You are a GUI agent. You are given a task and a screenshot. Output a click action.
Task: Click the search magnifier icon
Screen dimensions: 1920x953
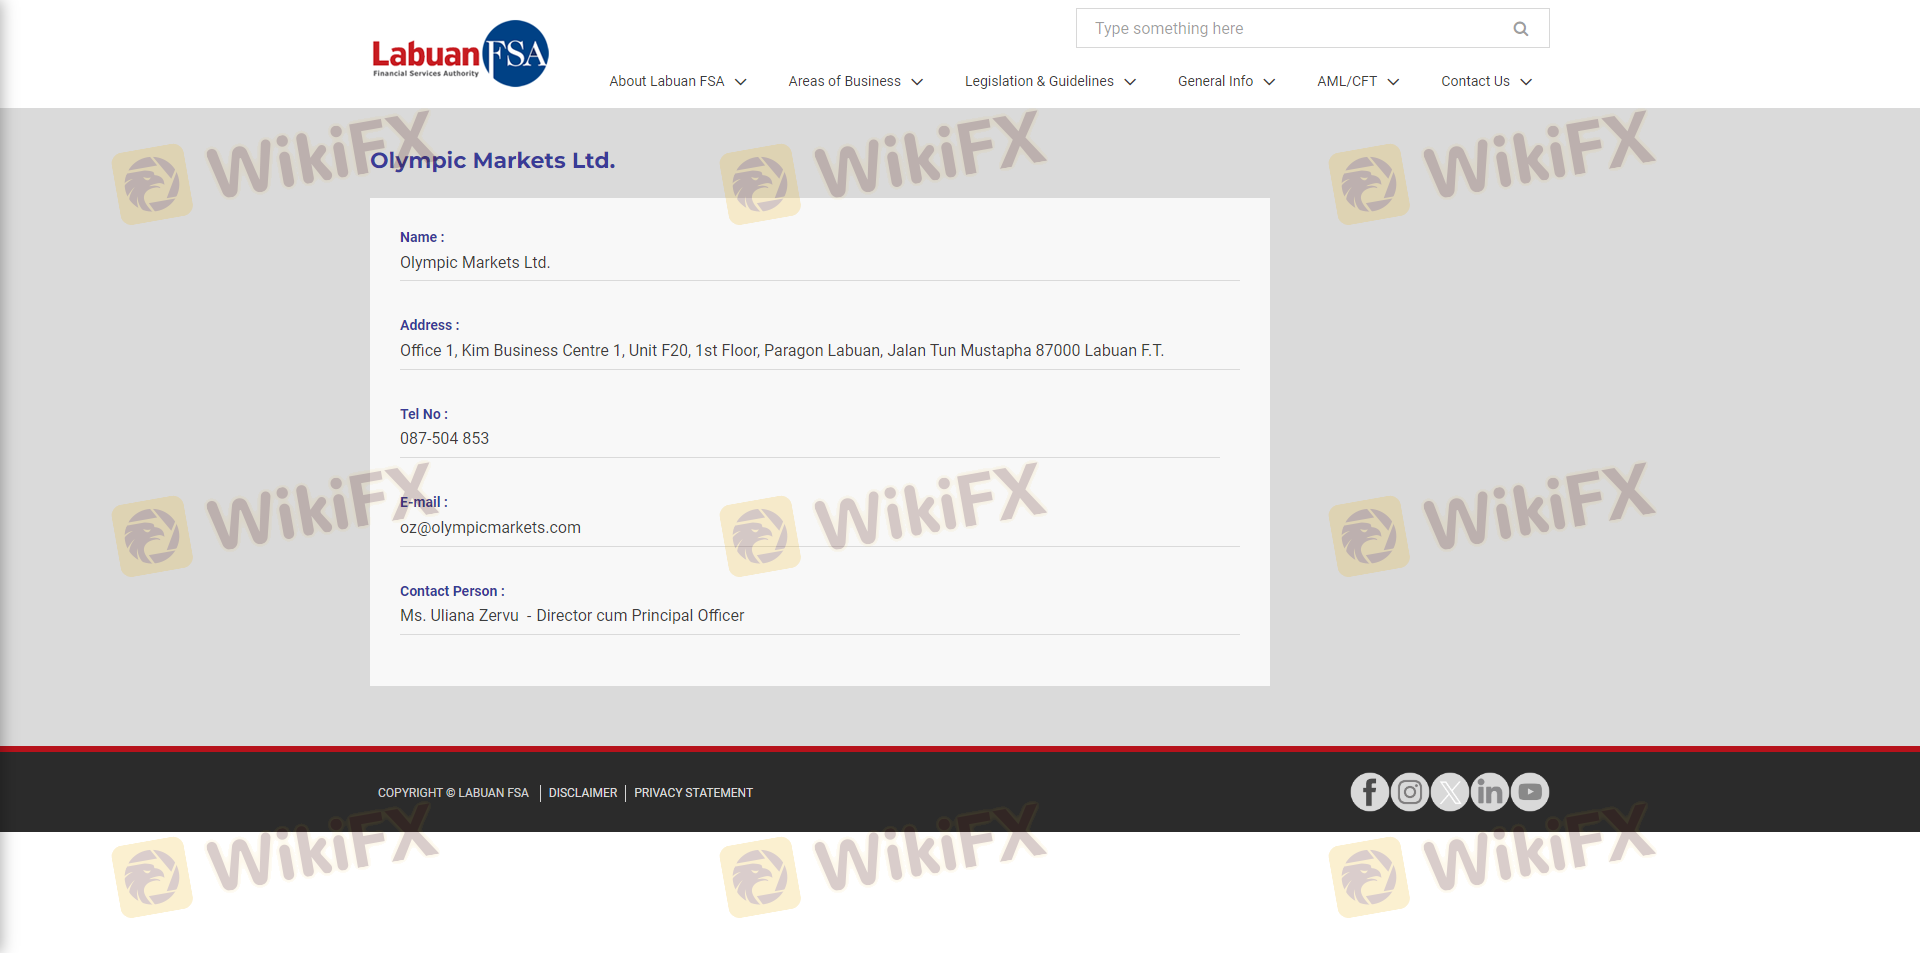coord(1520,29)
